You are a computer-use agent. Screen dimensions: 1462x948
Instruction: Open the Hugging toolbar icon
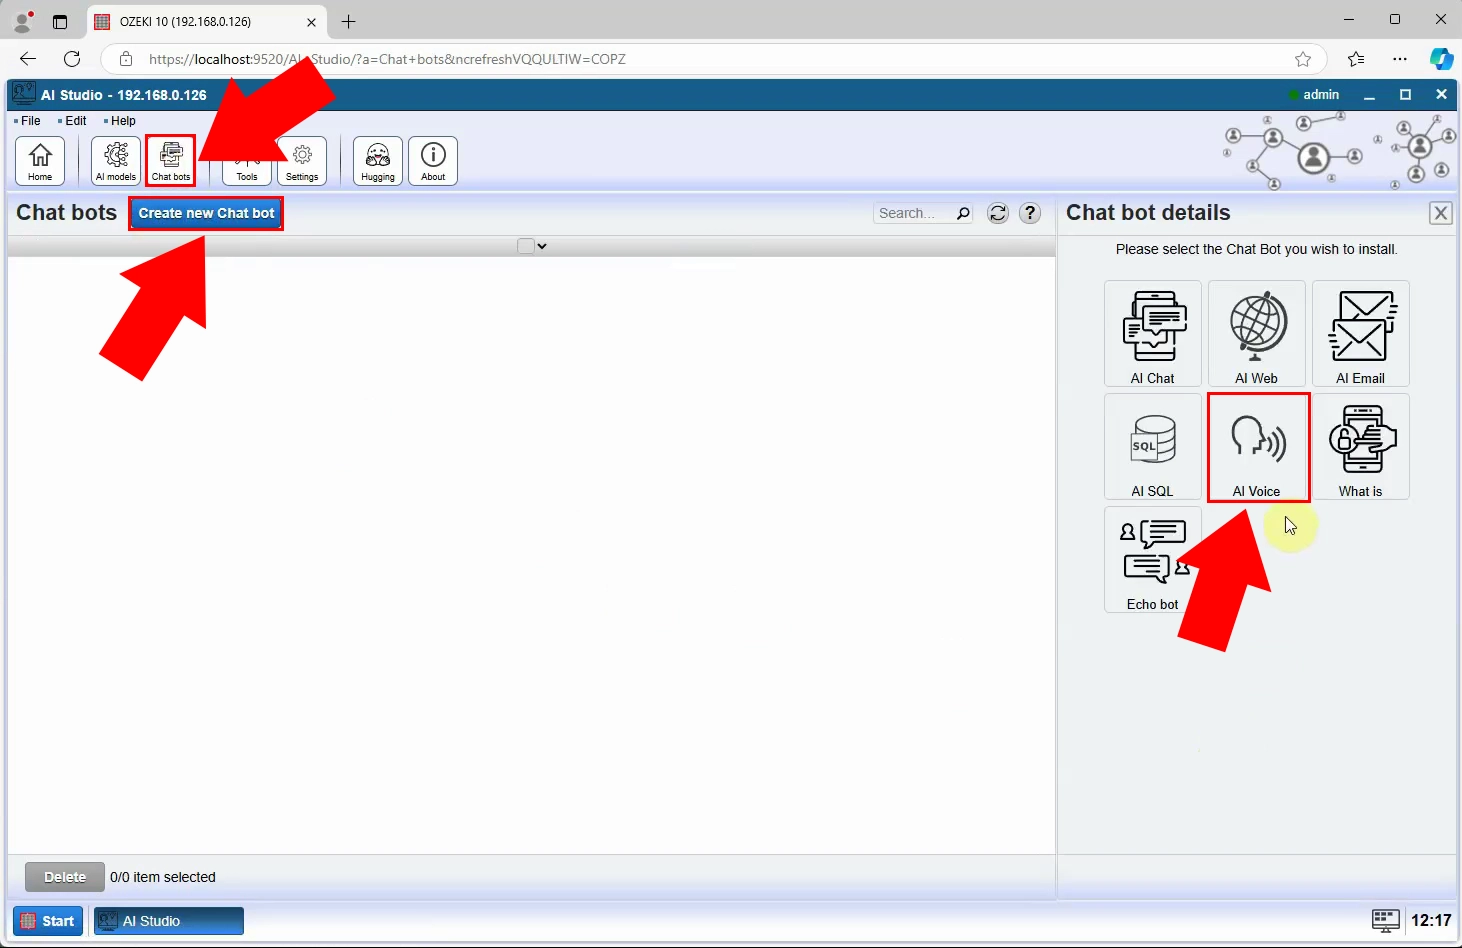(x=378, y=161)
